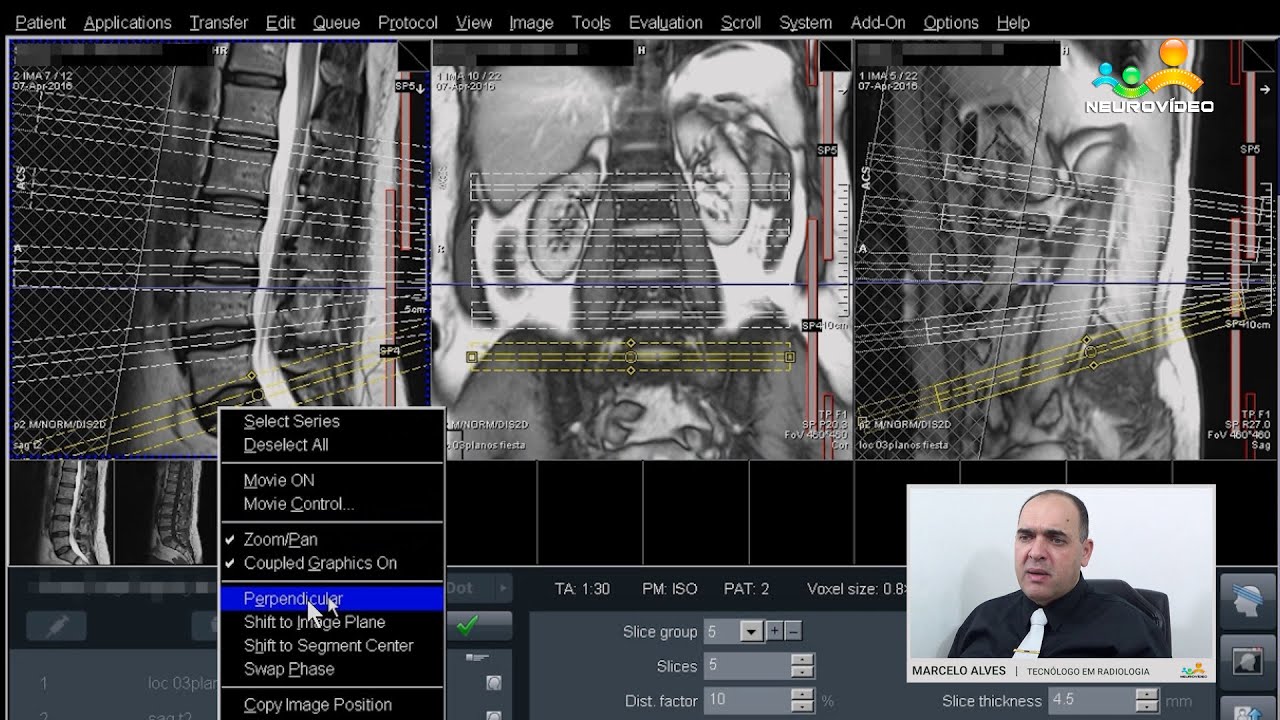Open the Protocol menu
Viewport: 1280px width, 720px height.
(407, 22)
